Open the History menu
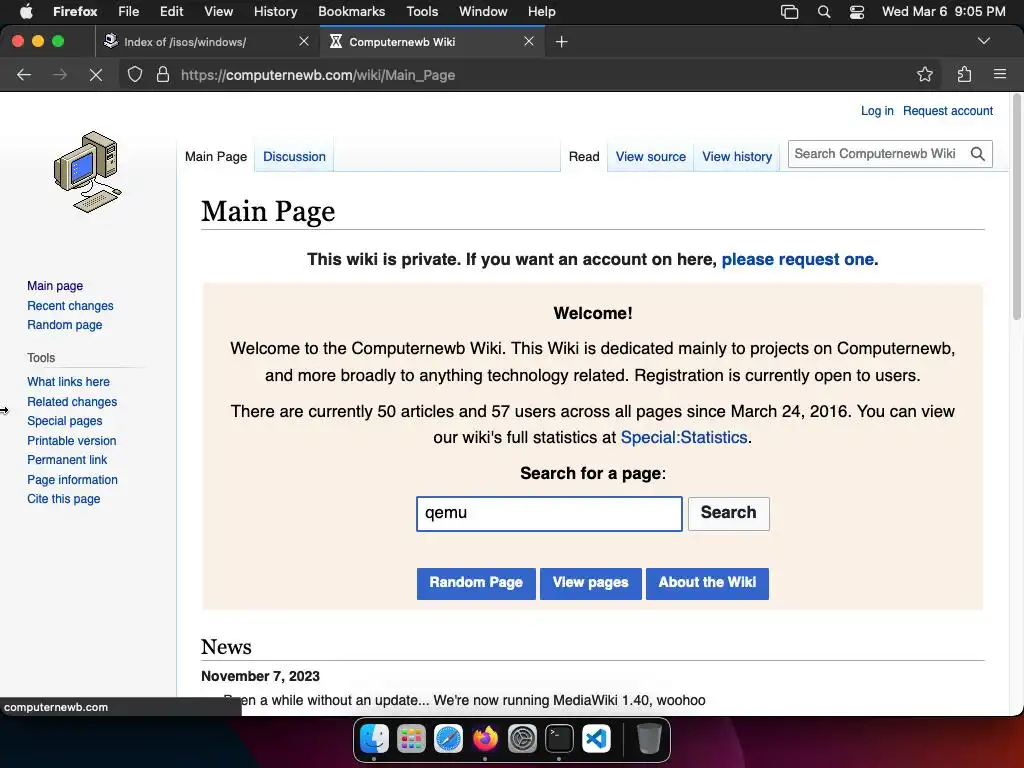This screenshot has width=1024, height=768. (276, 11)
